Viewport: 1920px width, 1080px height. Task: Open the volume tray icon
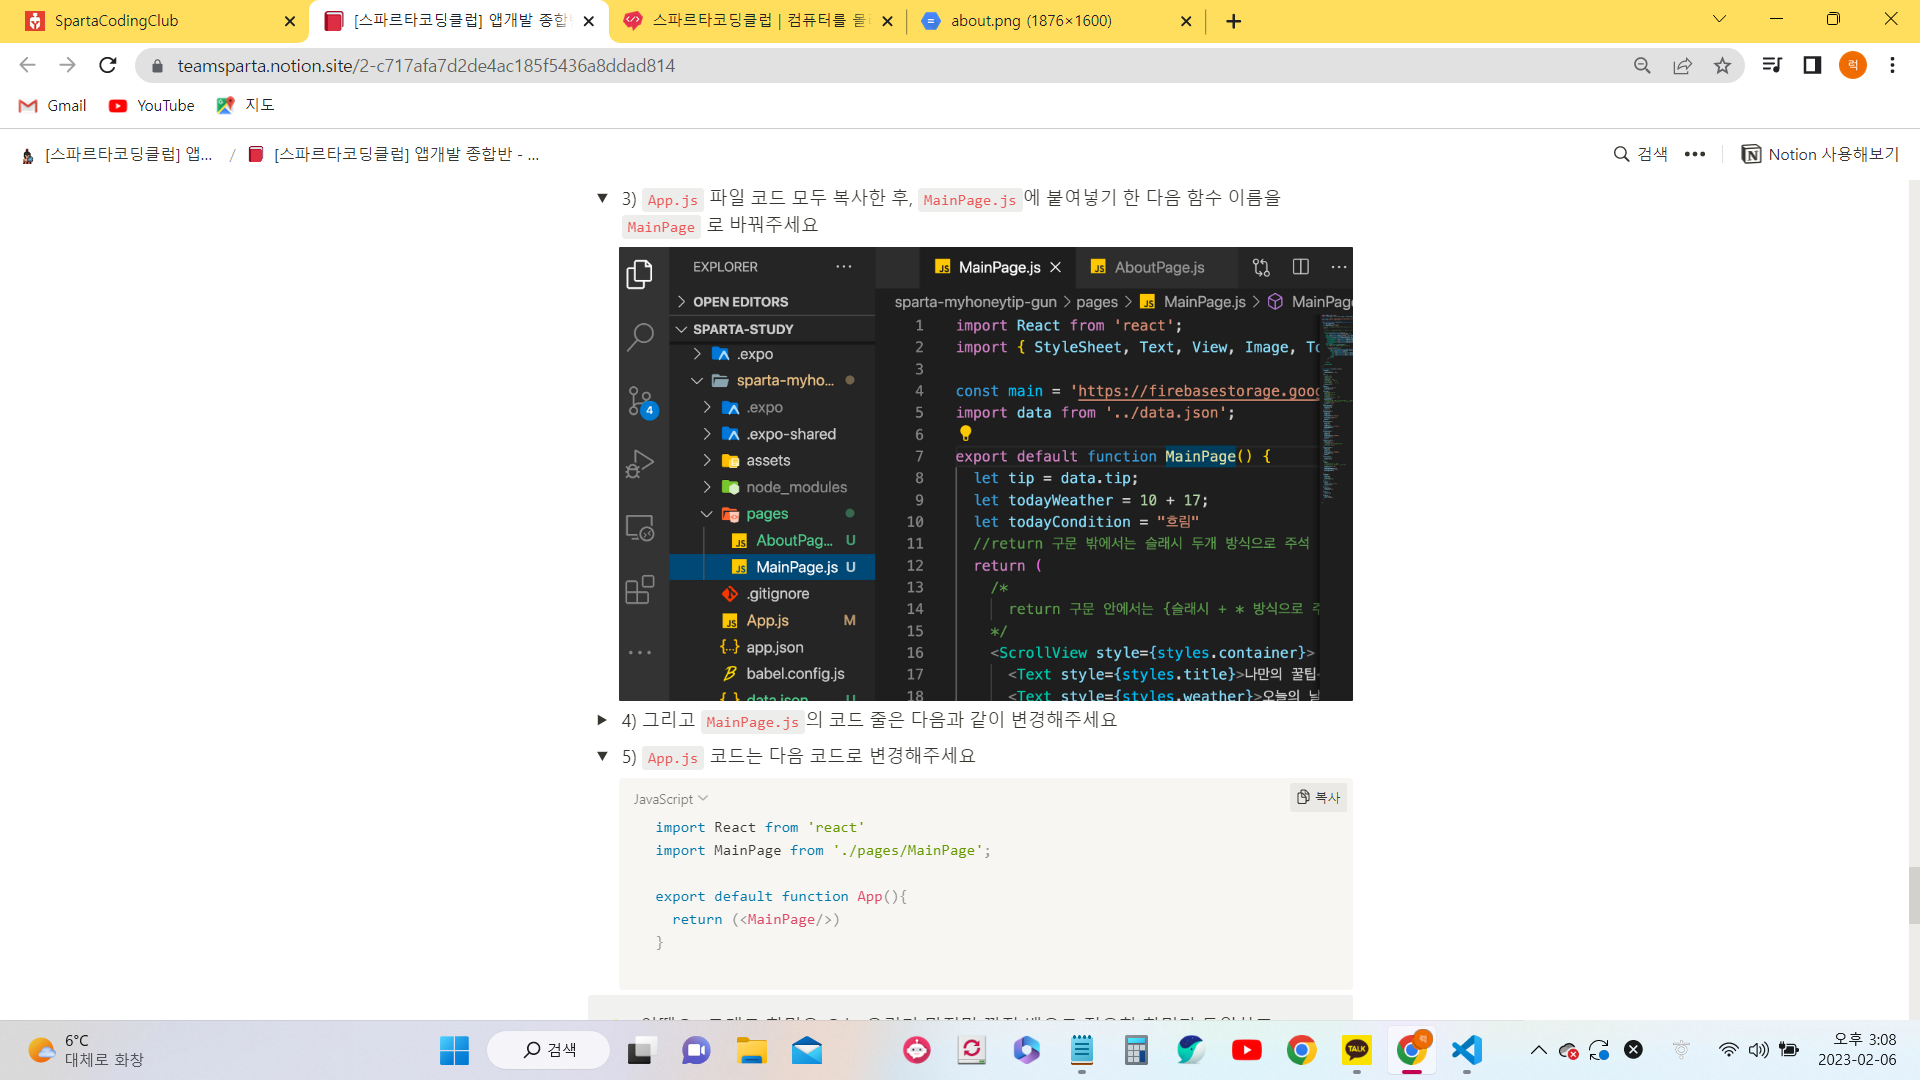[1758, 1050]
